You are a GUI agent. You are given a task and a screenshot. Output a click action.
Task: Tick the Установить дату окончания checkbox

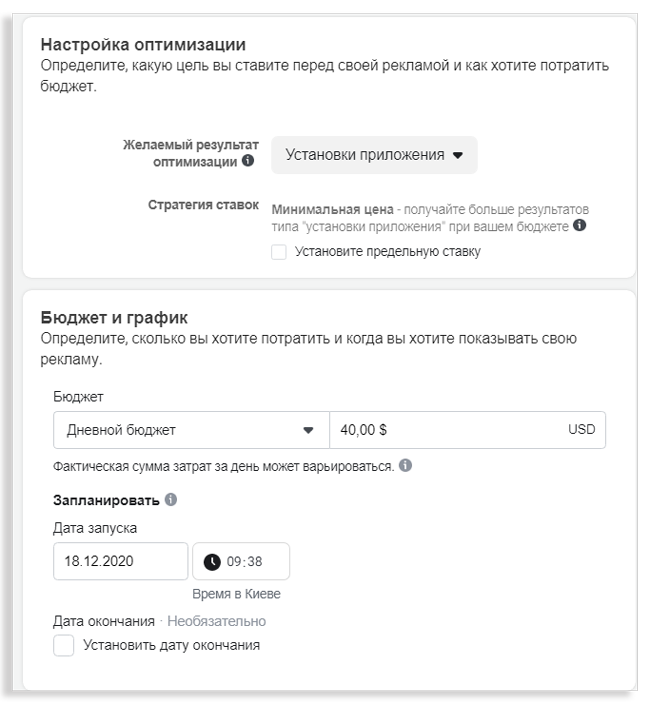[63, 645]
